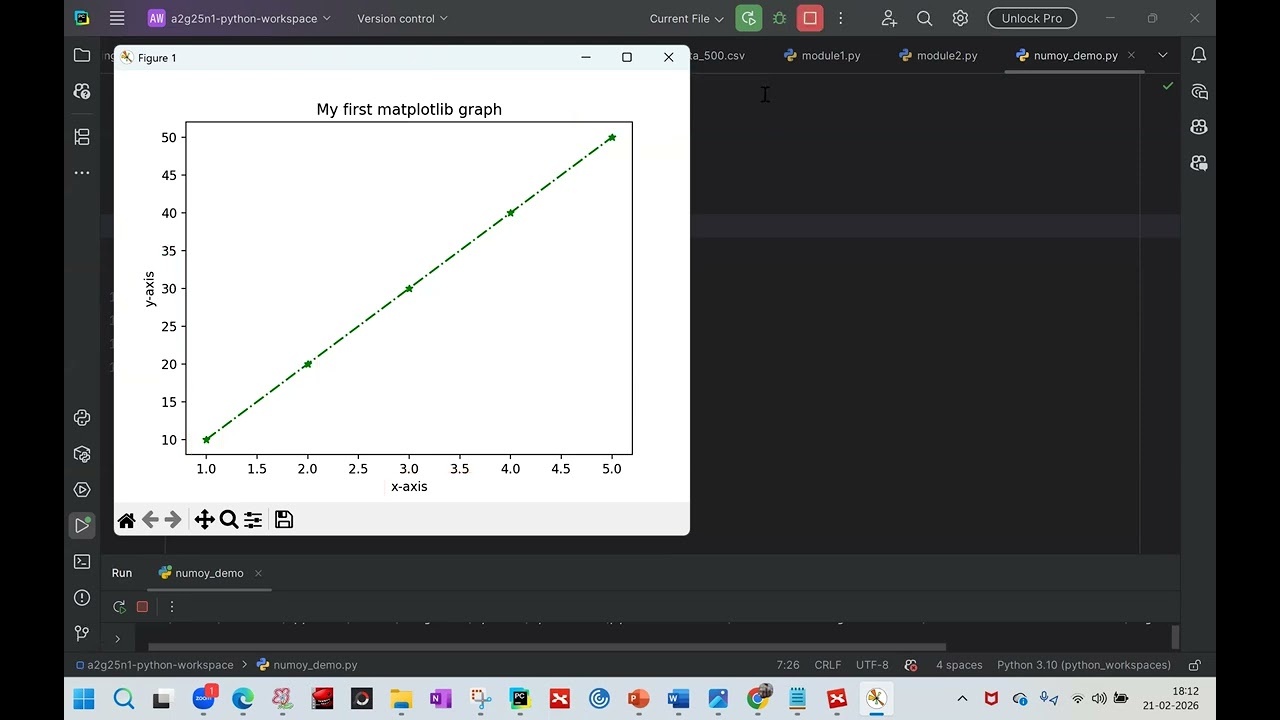Click the Debug bug icon

[779, 18]
